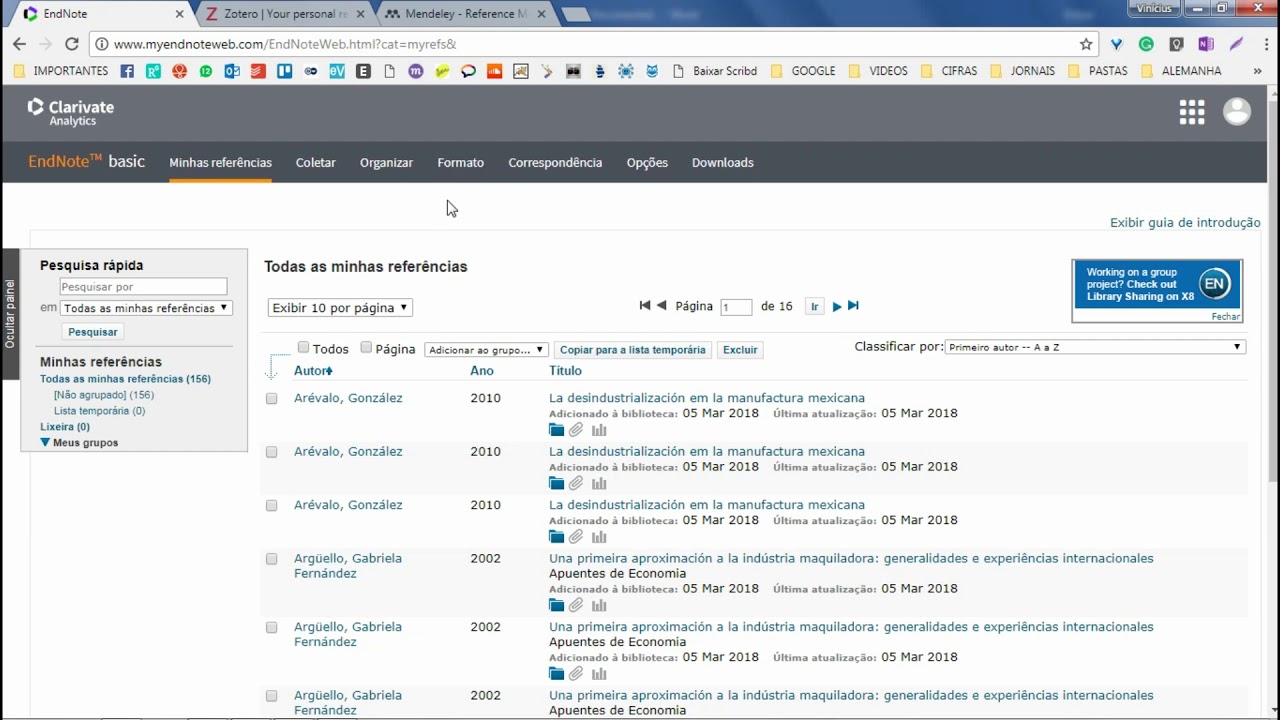Image resolution: width=1280 pixels, height=720 pixels.
Task: Switch to the Mendeley browser tab
Action: [x=465, y=14]
